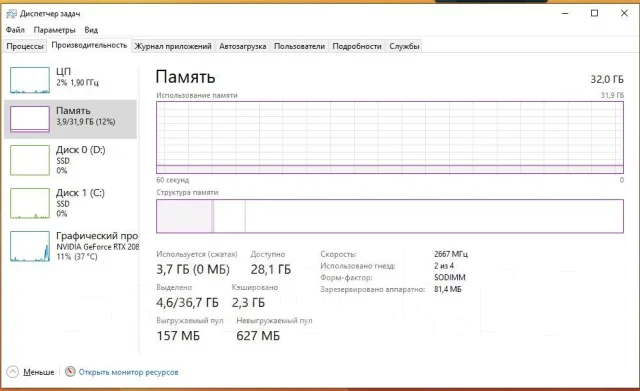The height and width of the screenshot is (391, 640).
Task: Click the slots value 2 из 4
Action: (x=444, y=266)
